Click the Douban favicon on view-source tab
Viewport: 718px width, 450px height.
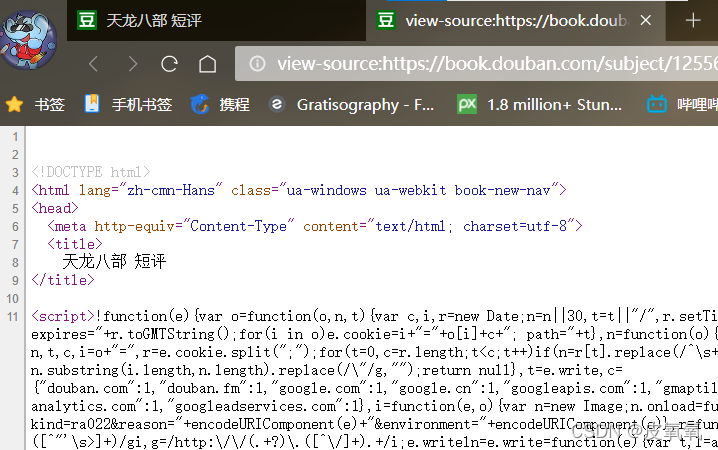(386, 20)
